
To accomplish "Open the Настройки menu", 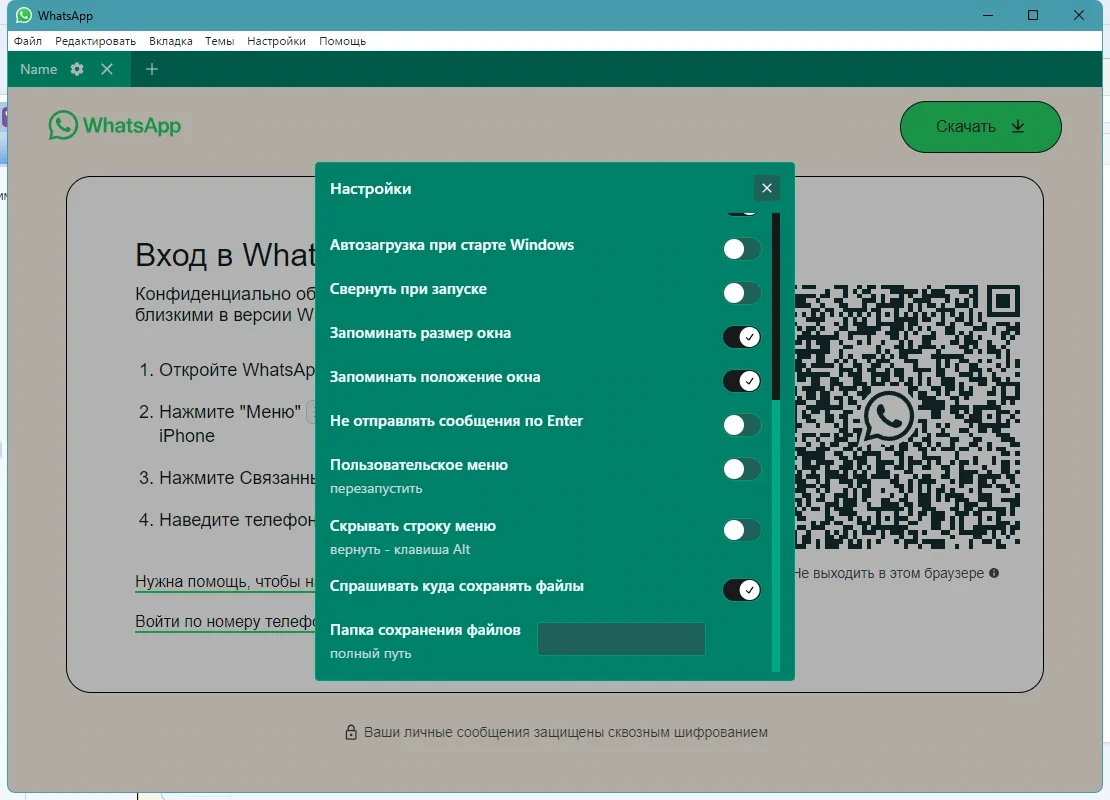I will click(276, 41).
